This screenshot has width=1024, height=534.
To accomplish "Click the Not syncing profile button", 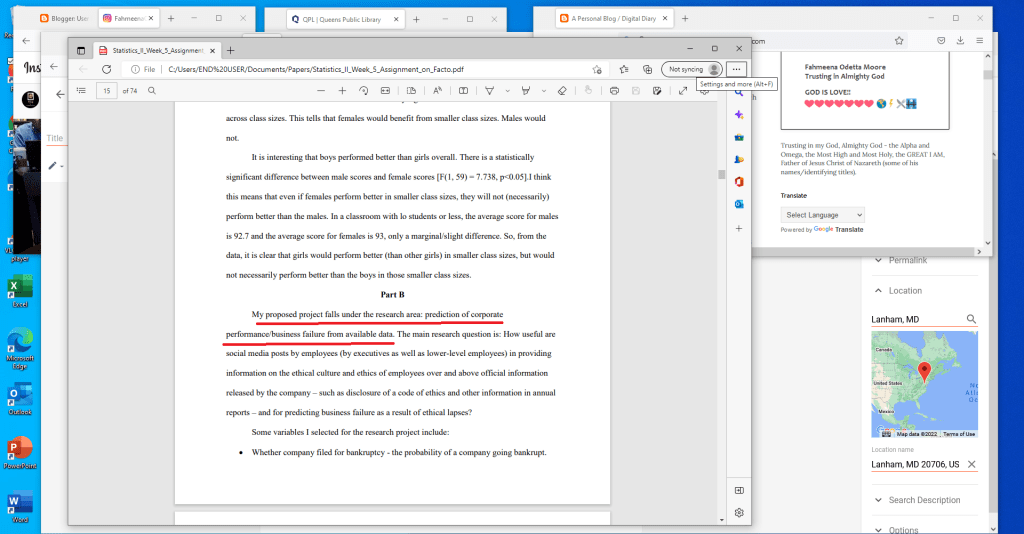I will [x=692, y=69].
